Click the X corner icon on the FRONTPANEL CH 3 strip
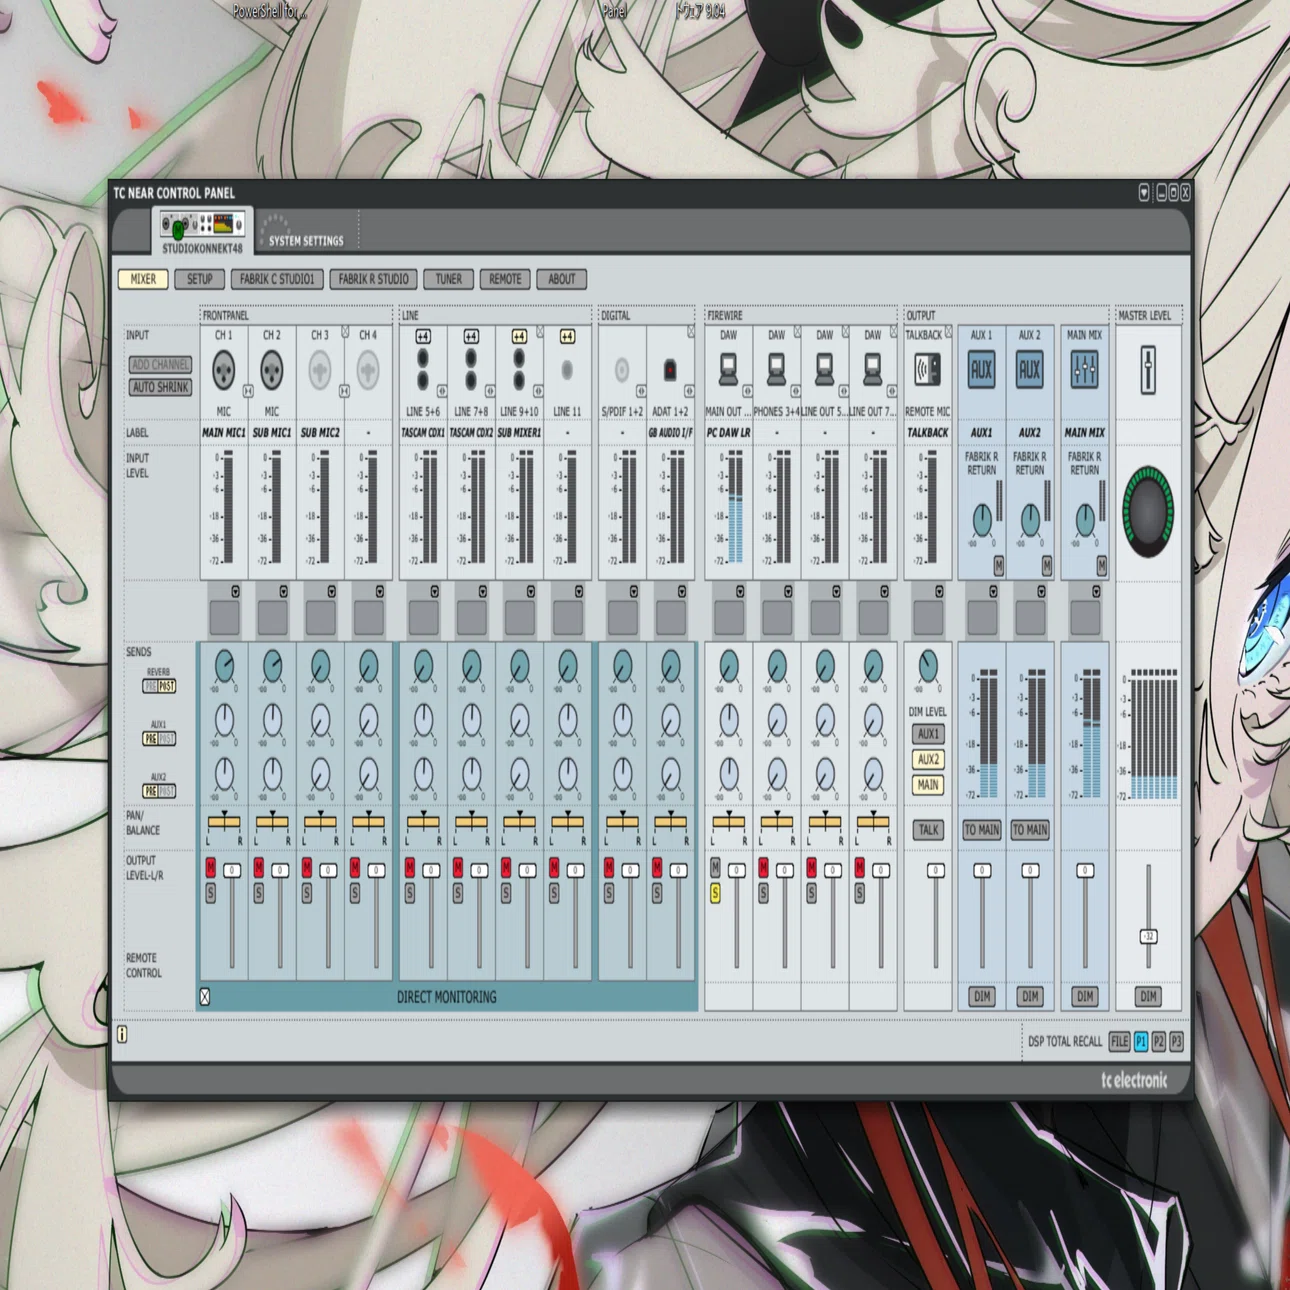The image size is (1290, 1290). pyautogui.click(x=345, y=330)
